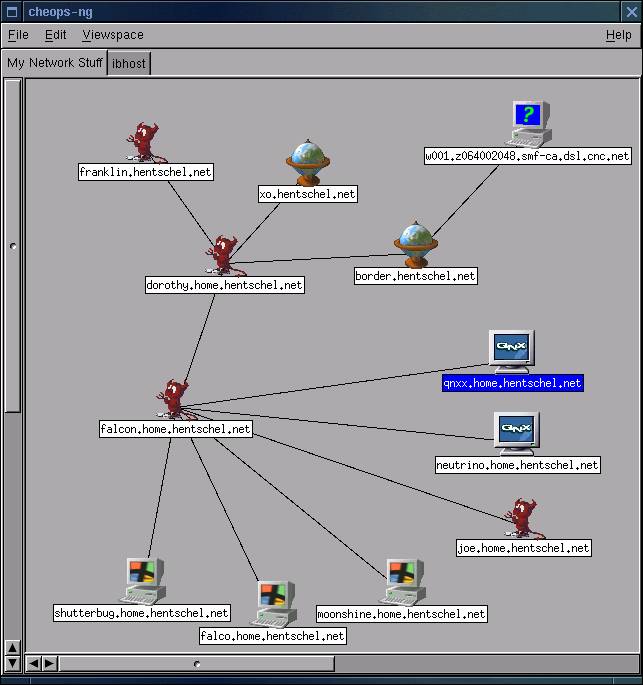This screenshot has height=685, width=643.
Task: Click the neutrino.home.hentschel.net label
Action: 518,465
